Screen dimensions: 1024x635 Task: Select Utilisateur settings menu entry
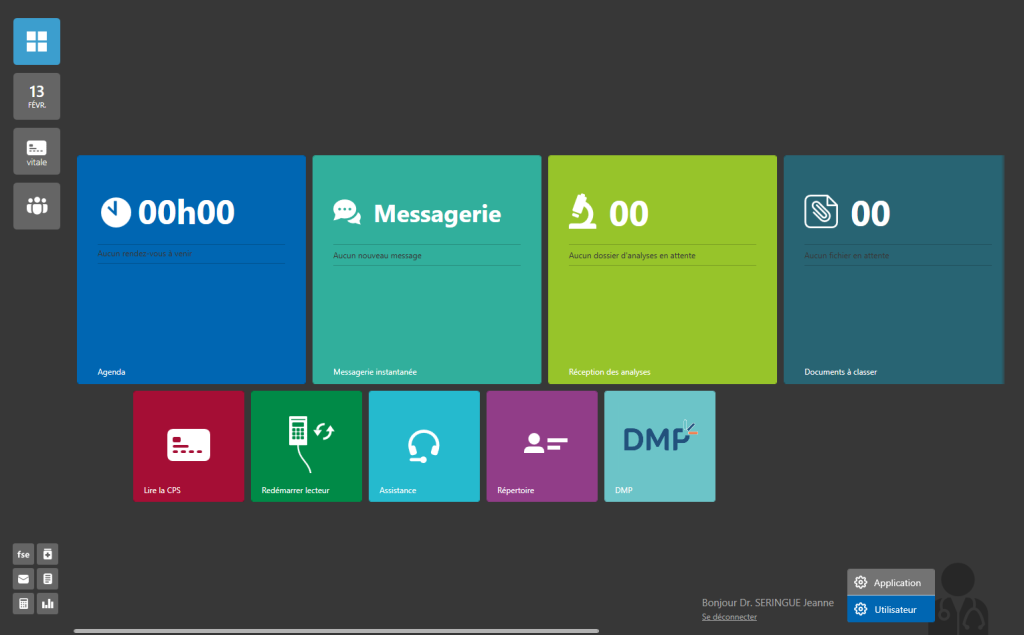click(891, 609)
